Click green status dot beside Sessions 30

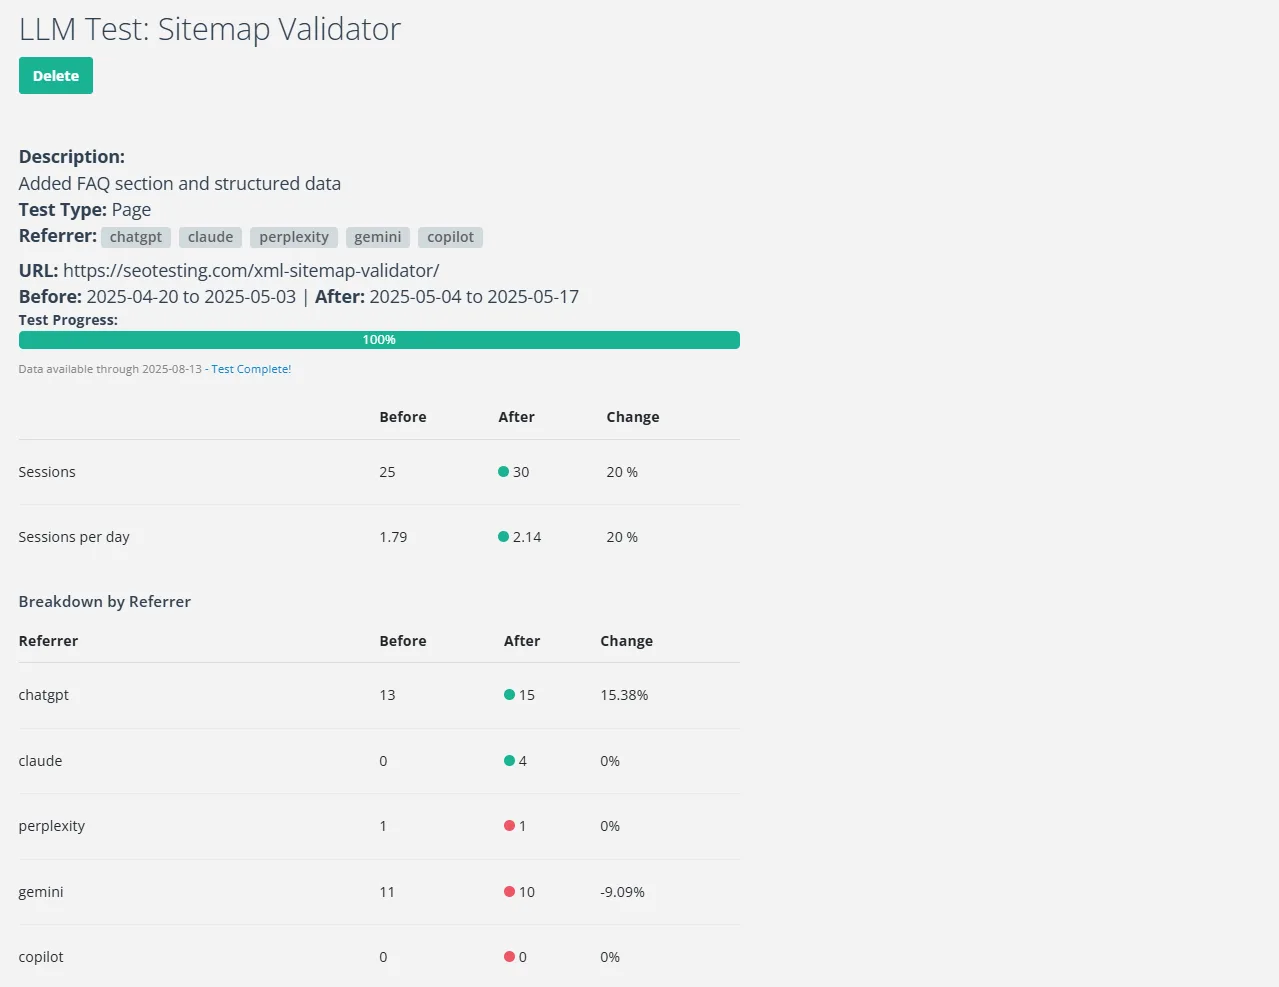coord(504,472)
